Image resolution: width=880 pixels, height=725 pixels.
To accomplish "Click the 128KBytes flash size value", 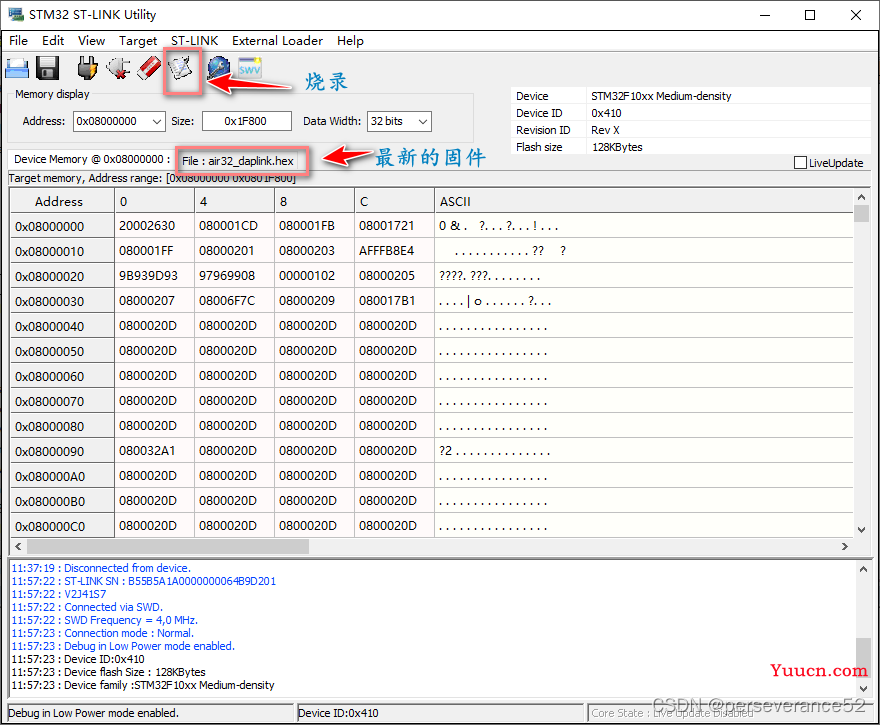I will (617, 147).
